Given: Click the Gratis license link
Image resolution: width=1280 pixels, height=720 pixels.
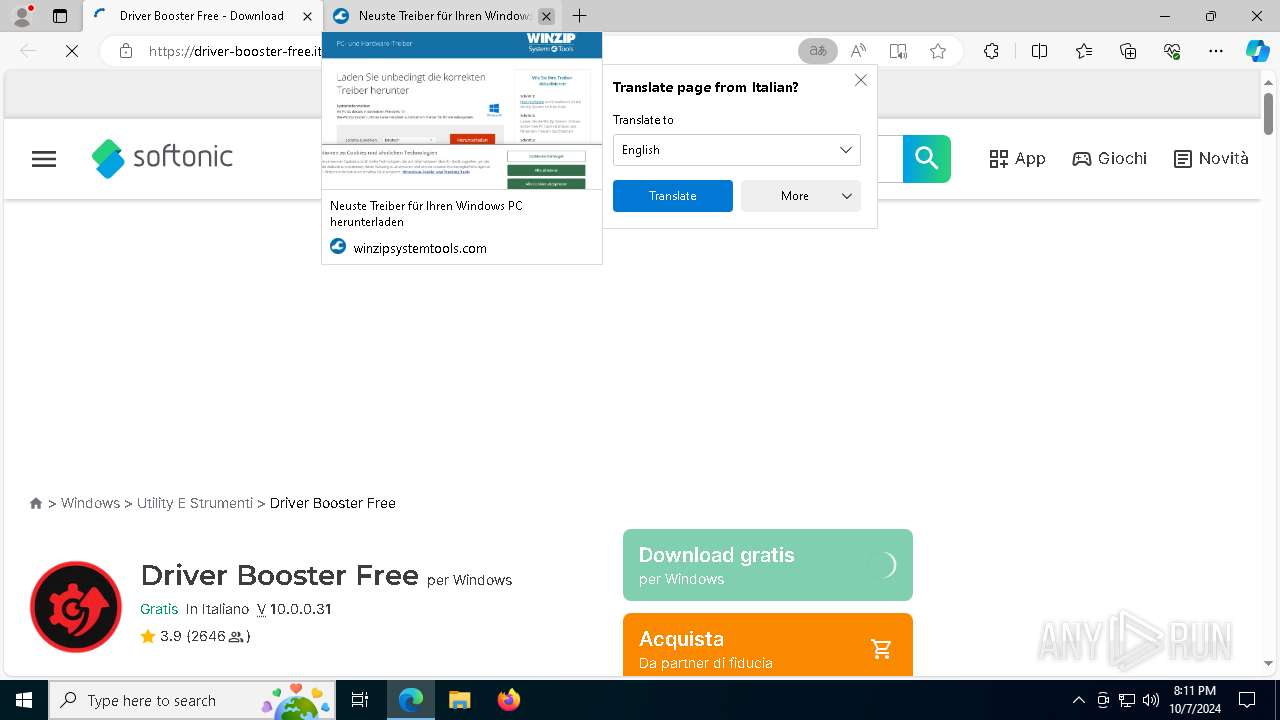Looking at the screenshot, I should click(x=159, y=609).
